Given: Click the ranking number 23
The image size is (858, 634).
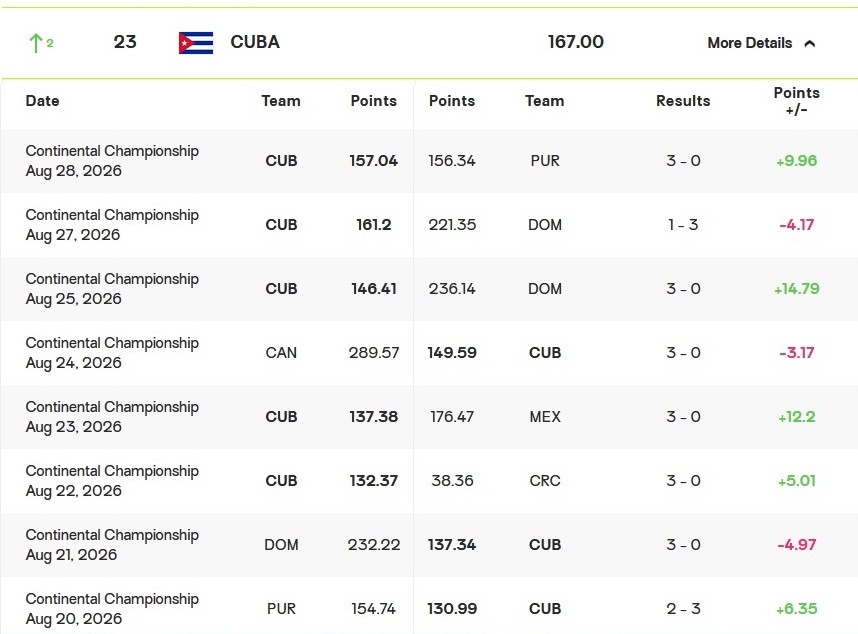Looking at the screenshot, I should point(125,42).
